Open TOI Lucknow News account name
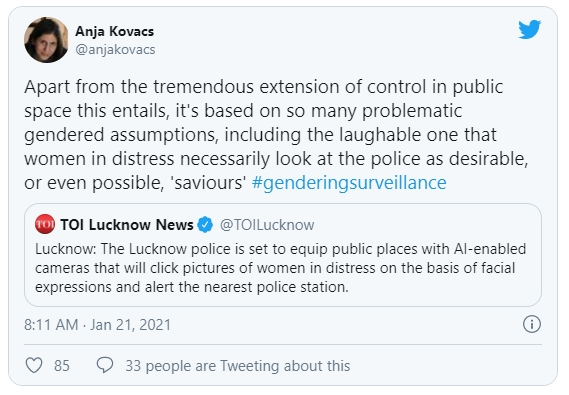Image resolution: width=569 pixels, height=395 pixels. point(127,225)
